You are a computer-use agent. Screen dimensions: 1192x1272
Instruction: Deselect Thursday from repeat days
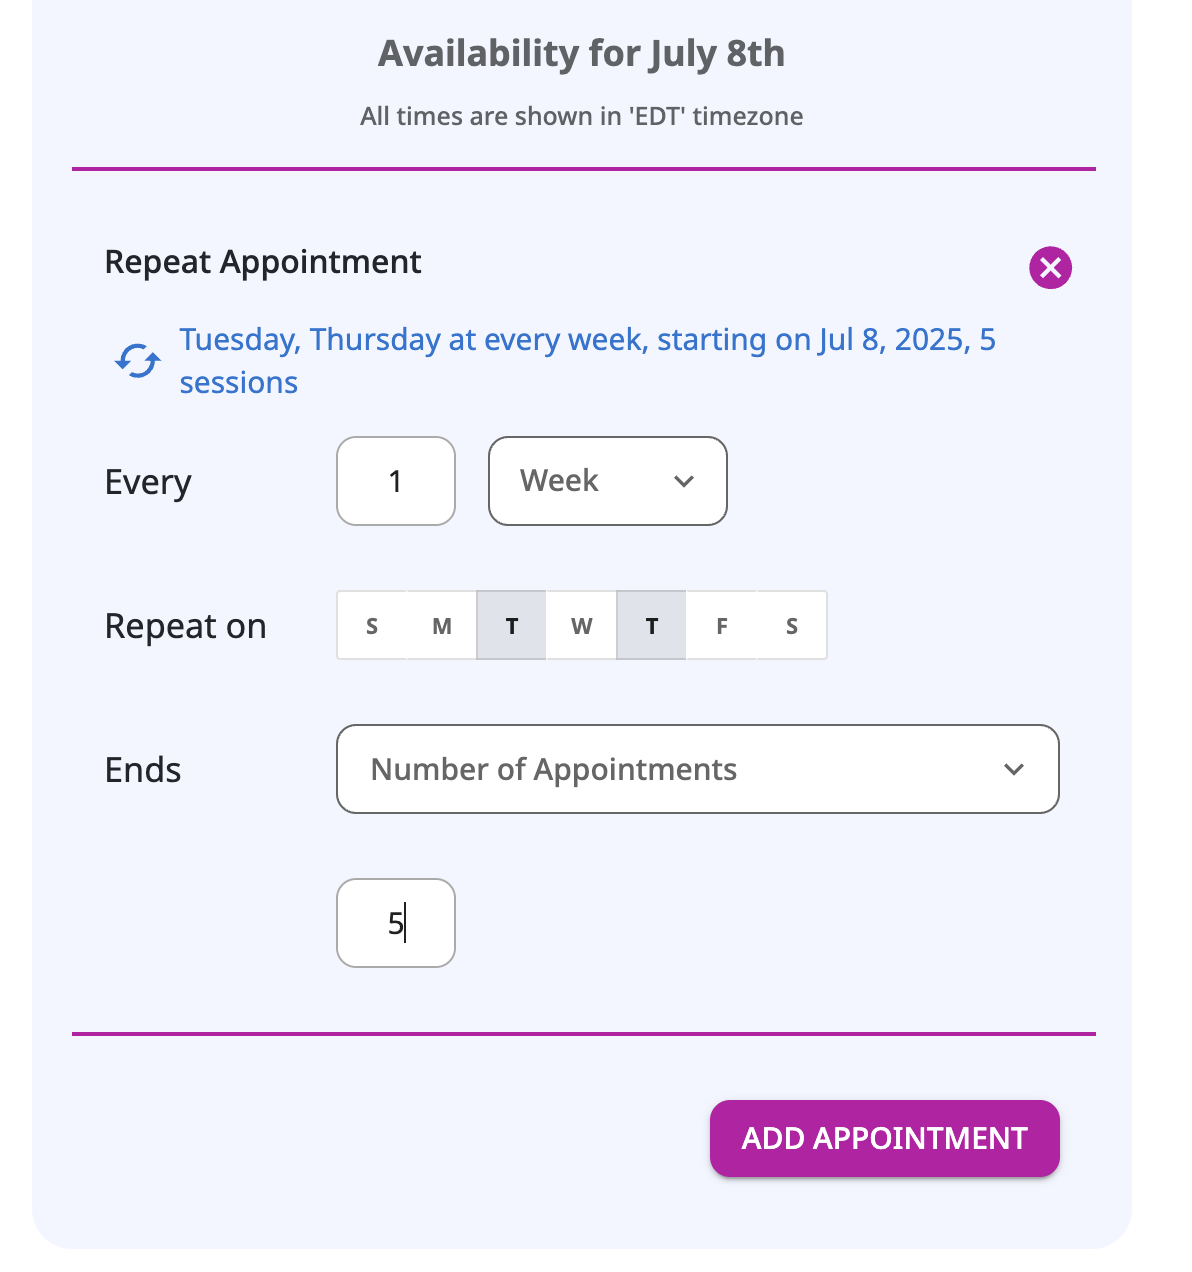point(651,626)
